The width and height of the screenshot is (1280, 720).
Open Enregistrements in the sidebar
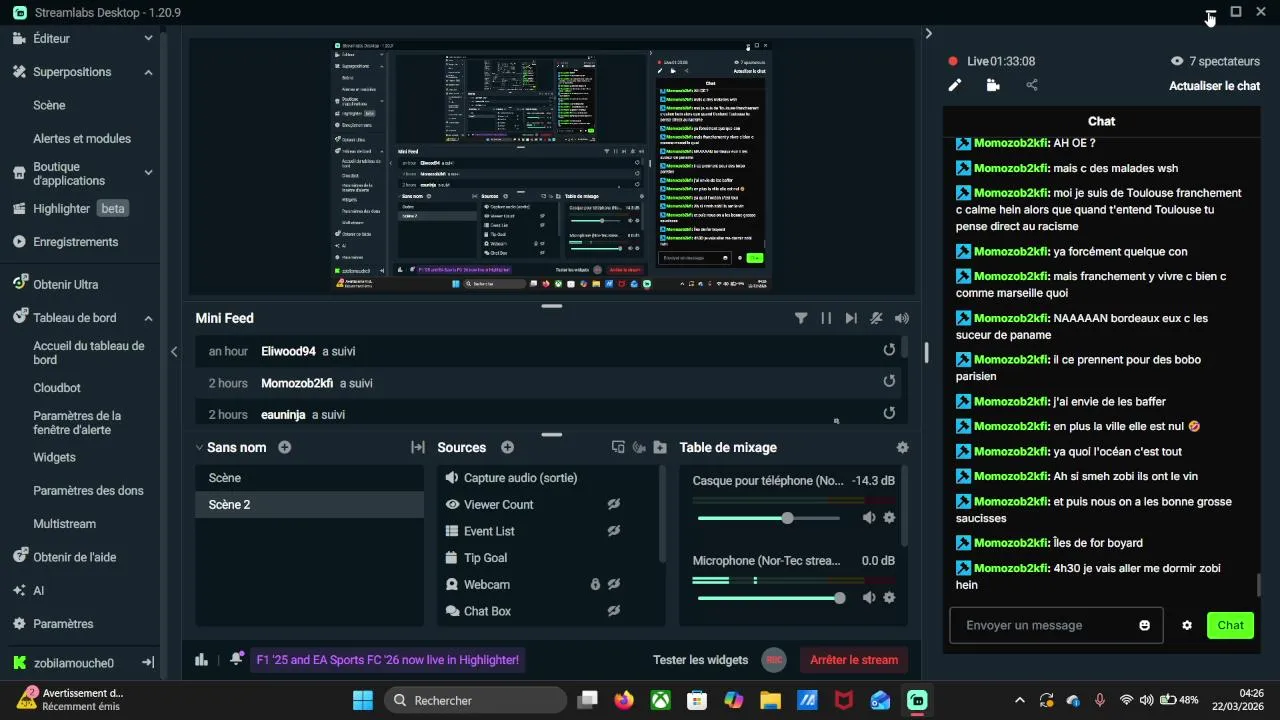[x=75, y=242]
